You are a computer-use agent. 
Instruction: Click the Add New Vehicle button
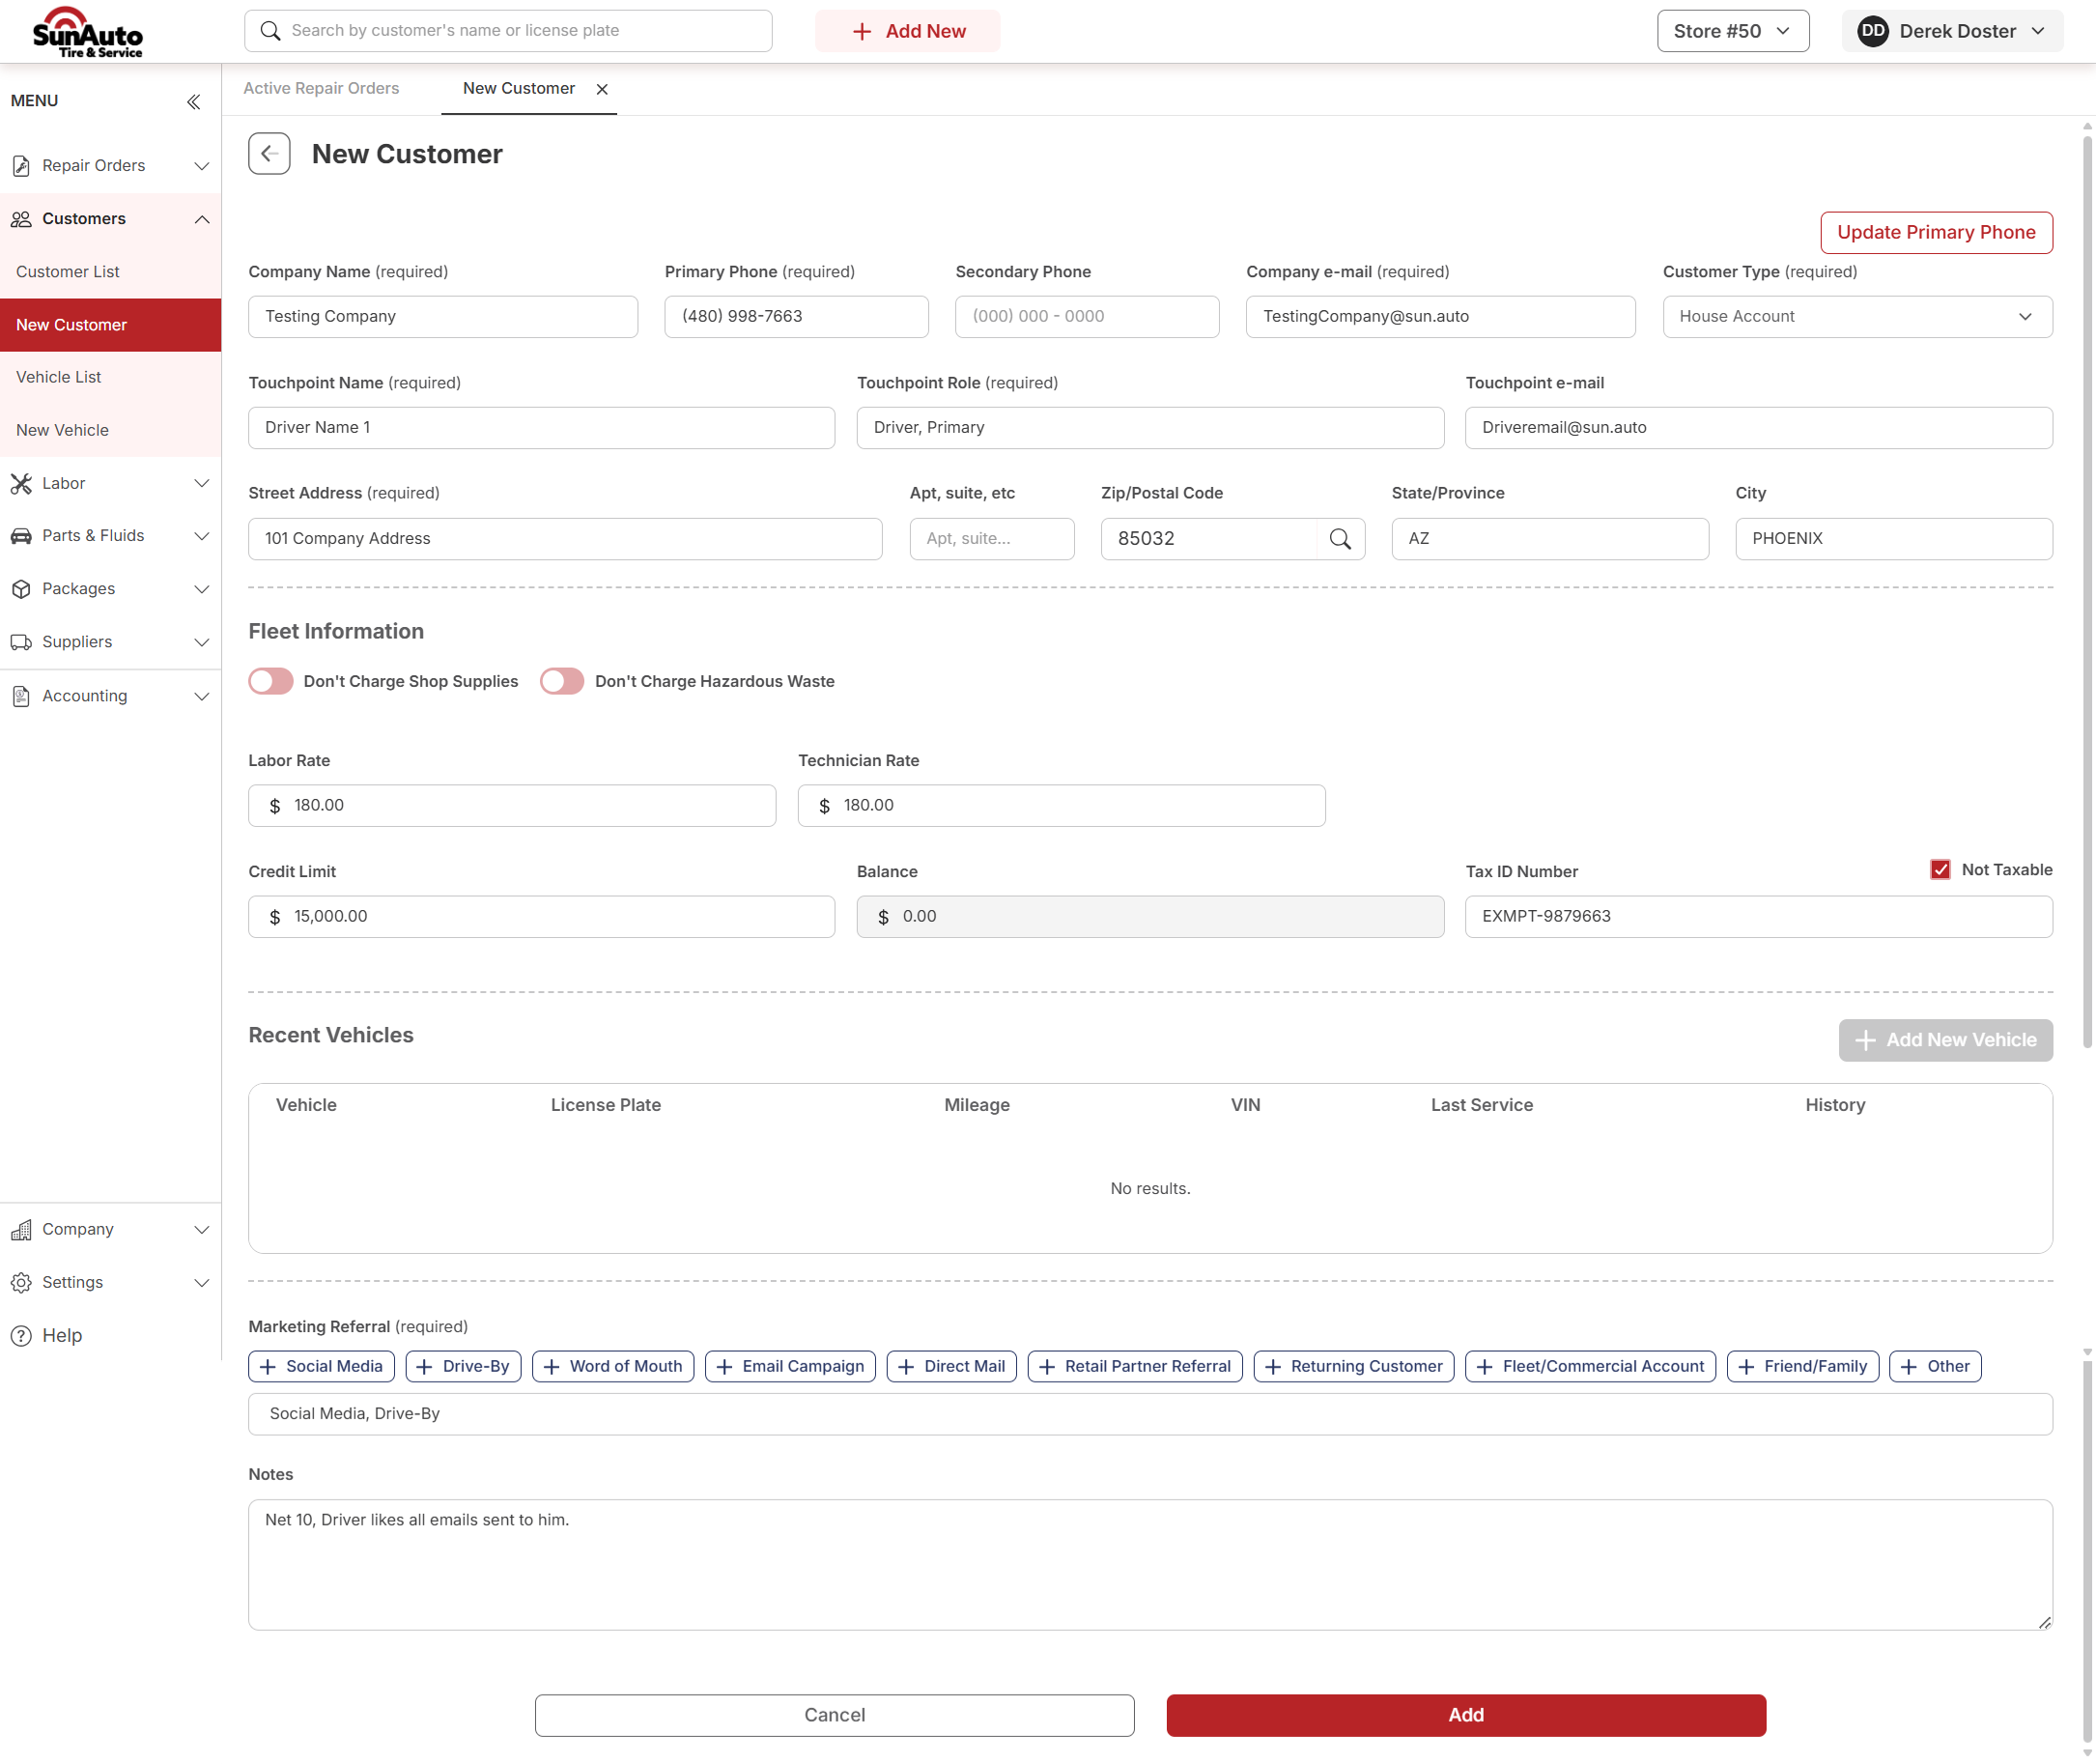tap(1945, 1040)
